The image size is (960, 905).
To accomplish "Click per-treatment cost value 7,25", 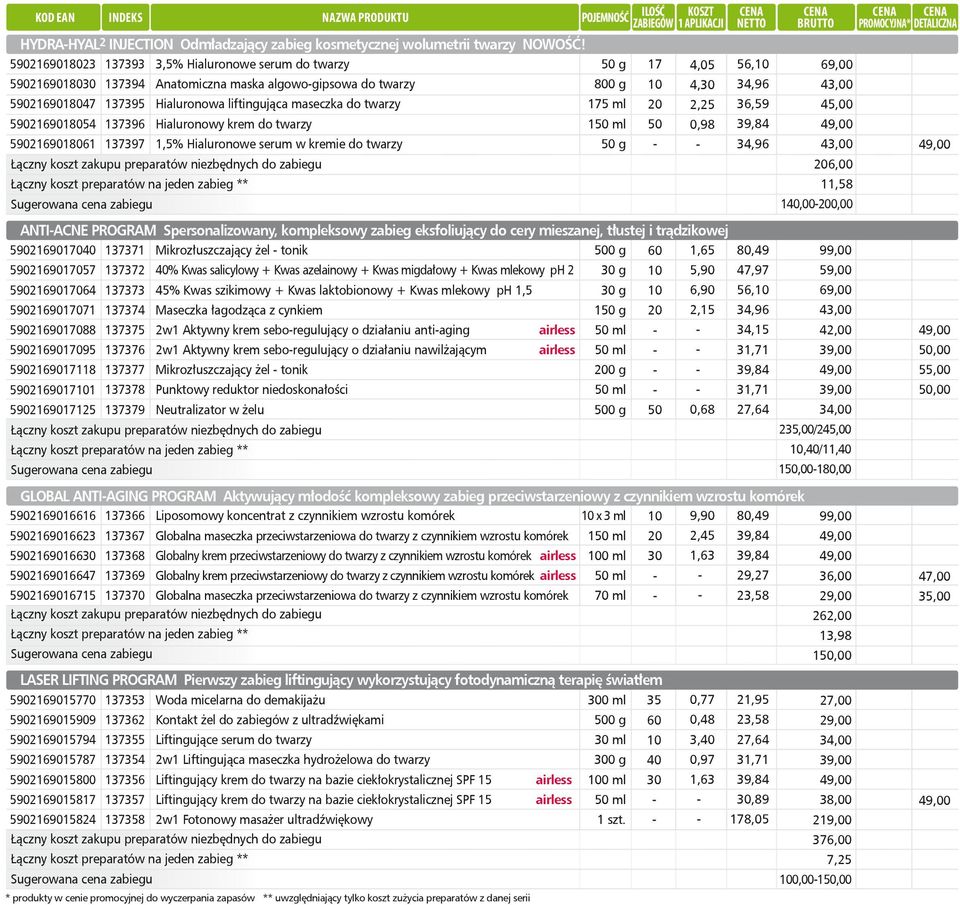I will 839,860.
